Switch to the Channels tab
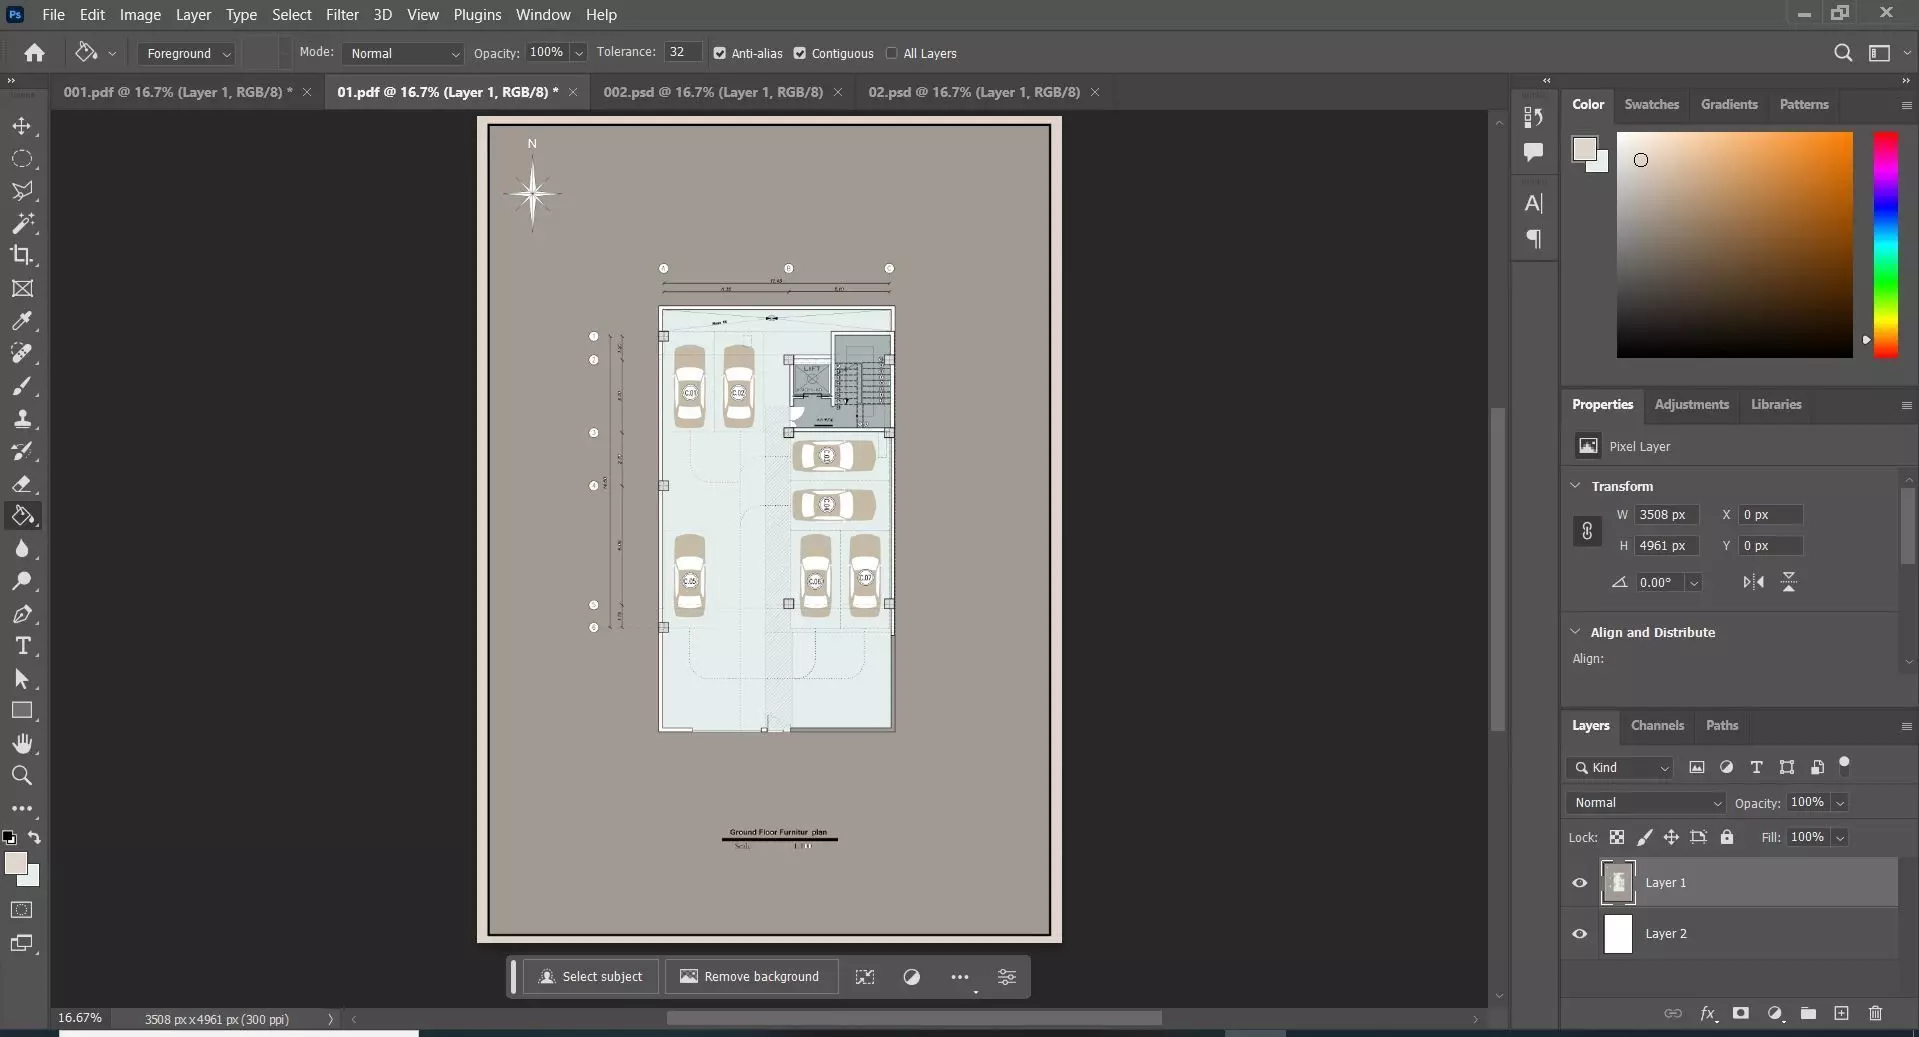 (1657, 725)
